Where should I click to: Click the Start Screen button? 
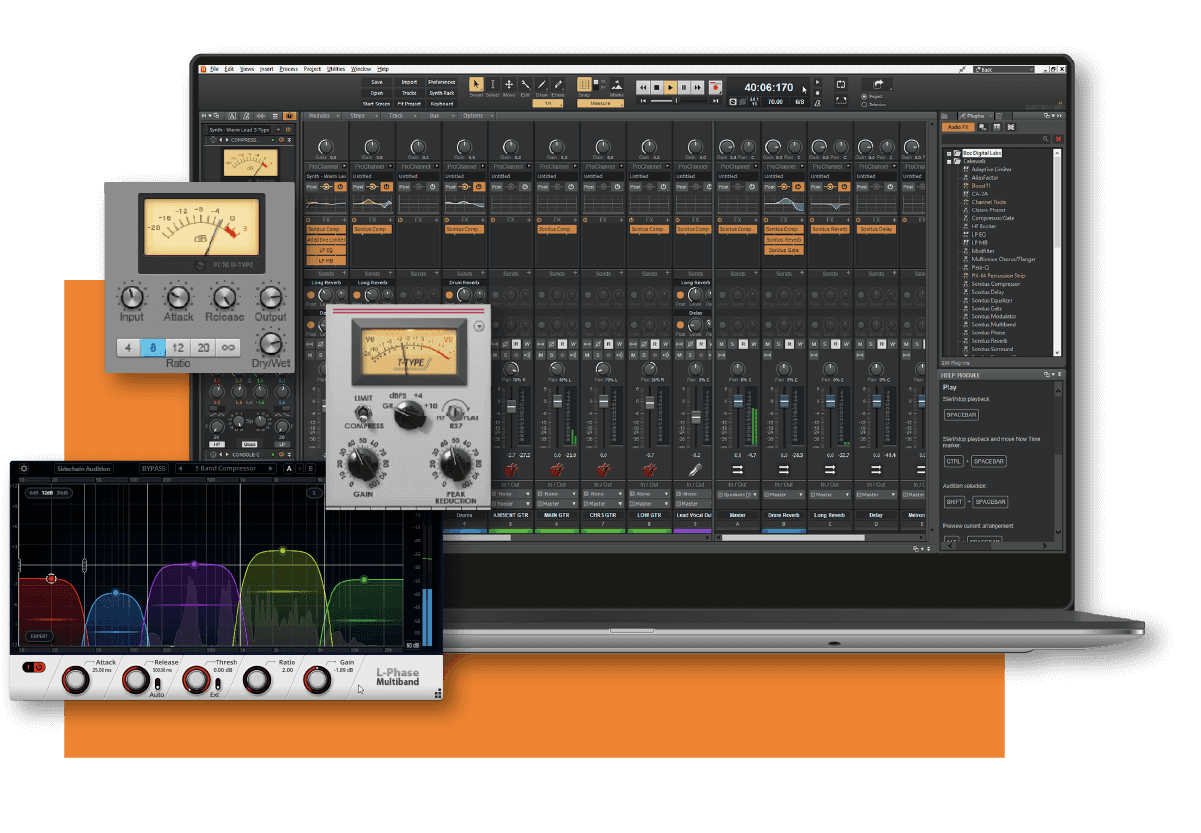[377, 104]
